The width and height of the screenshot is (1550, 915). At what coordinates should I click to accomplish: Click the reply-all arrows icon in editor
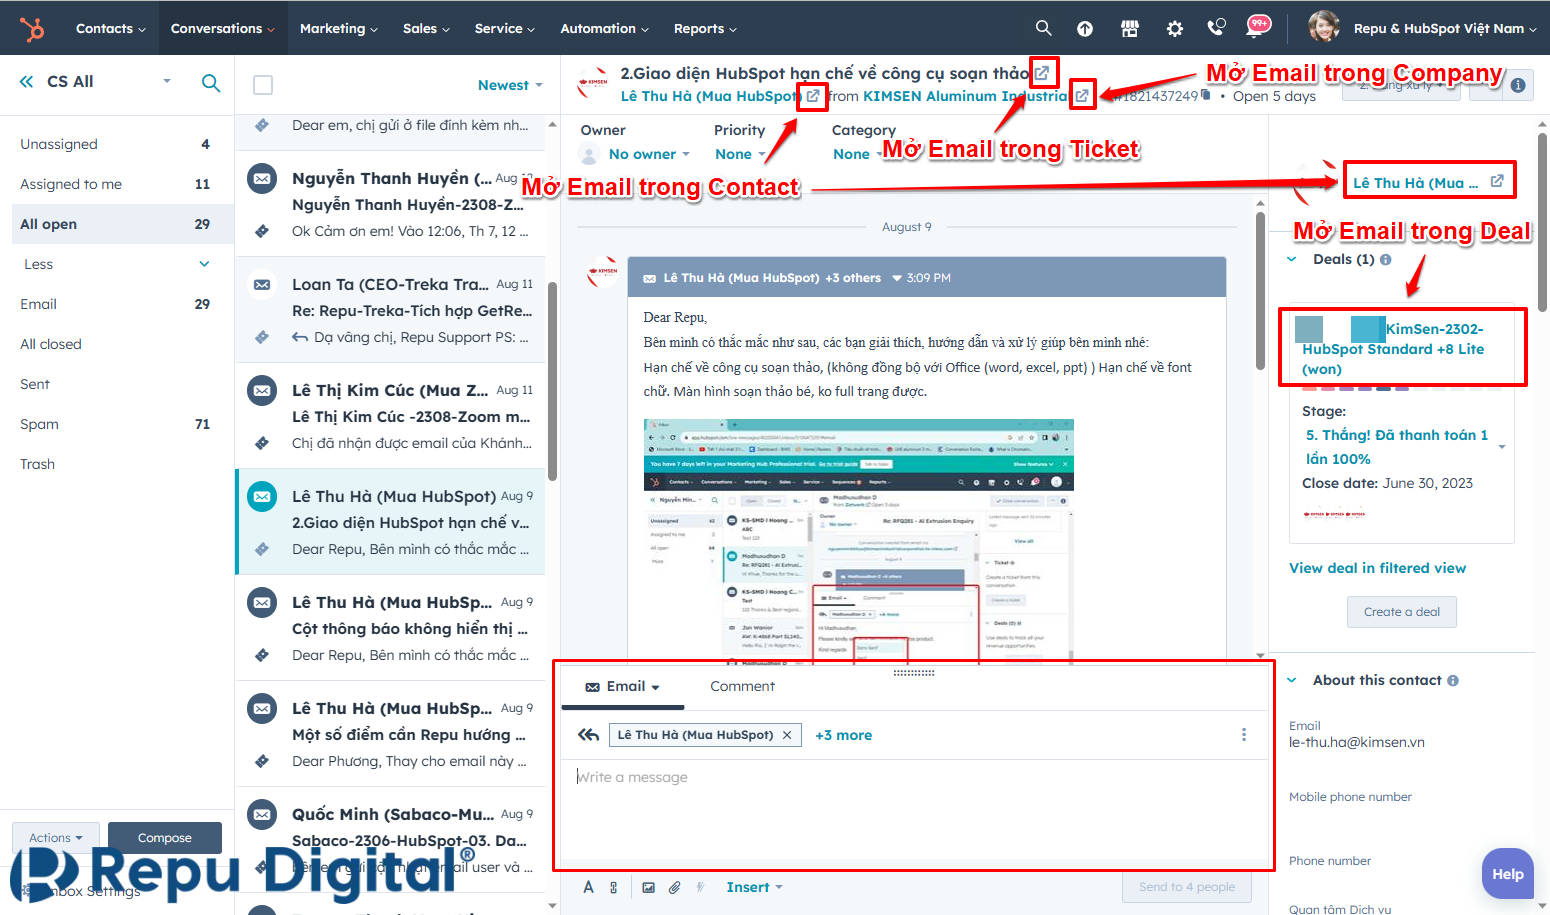(x=589, y=735)
